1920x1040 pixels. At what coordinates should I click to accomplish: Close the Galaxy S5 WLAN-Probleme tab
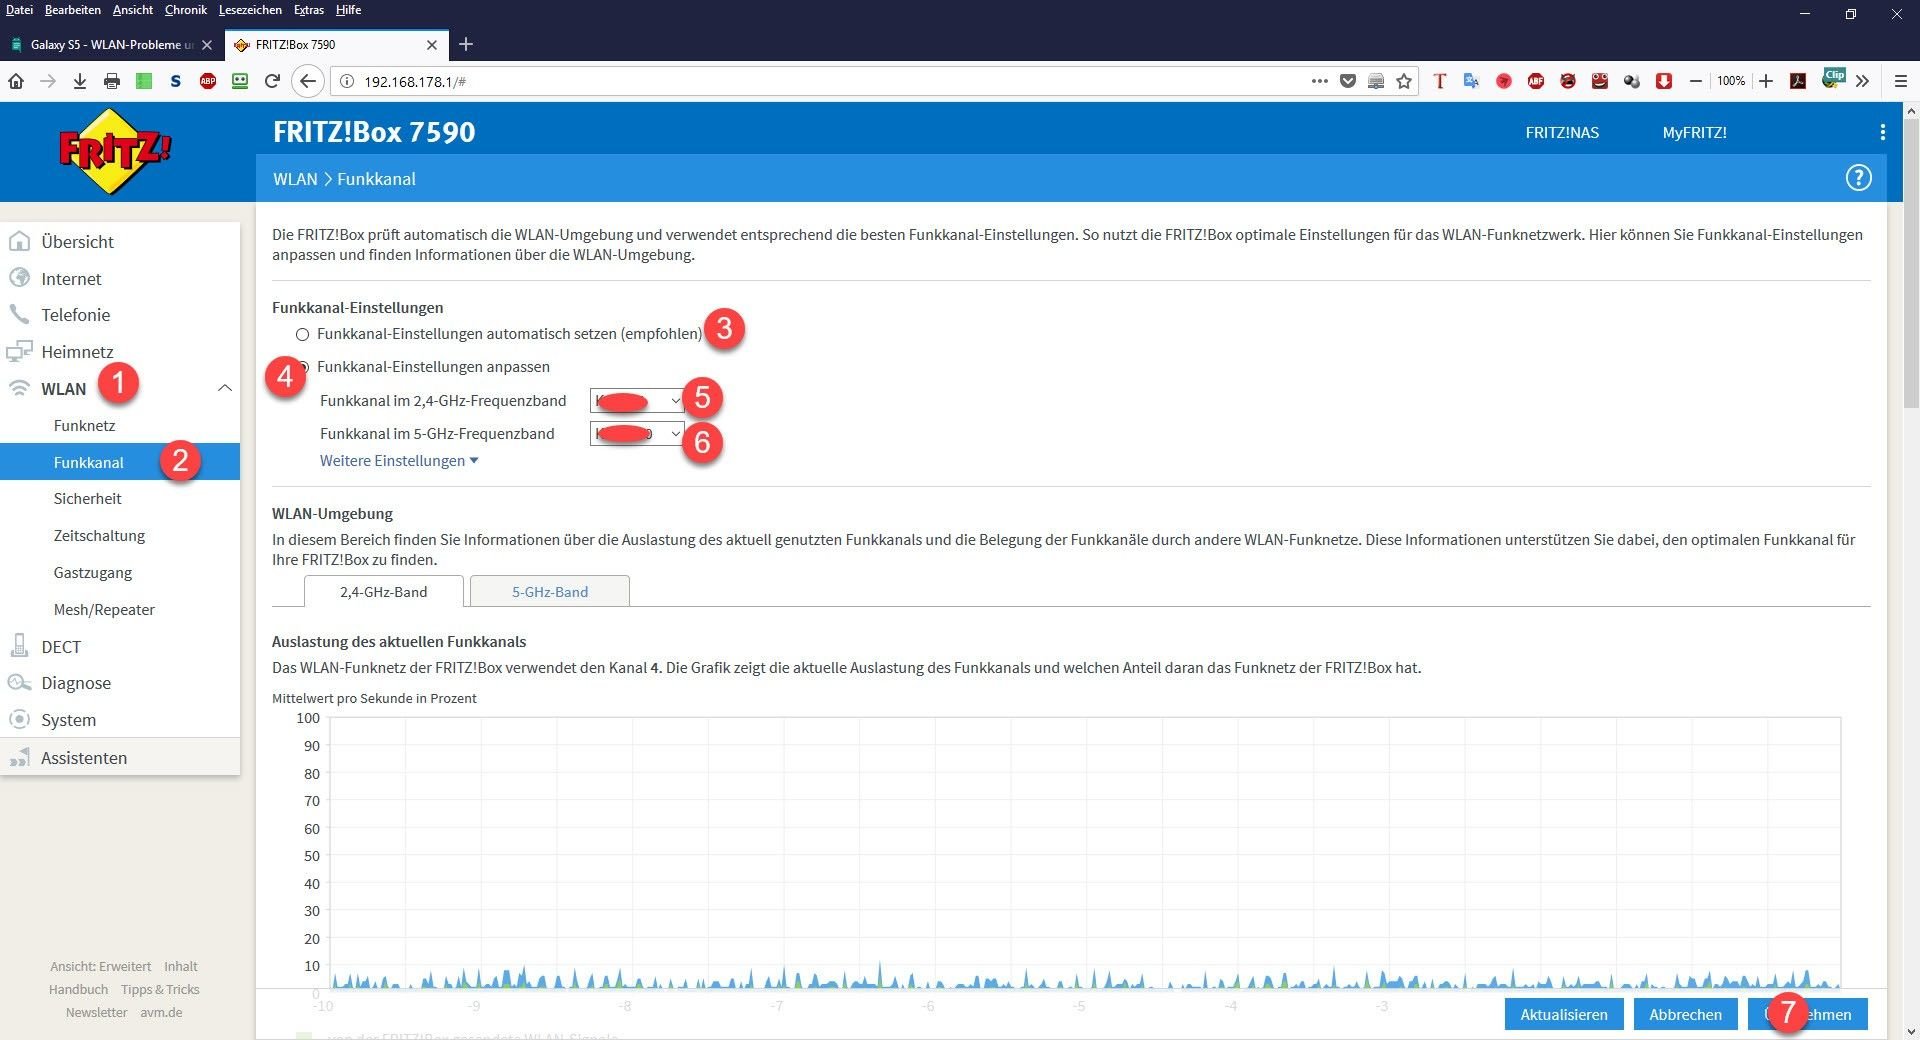207,44
